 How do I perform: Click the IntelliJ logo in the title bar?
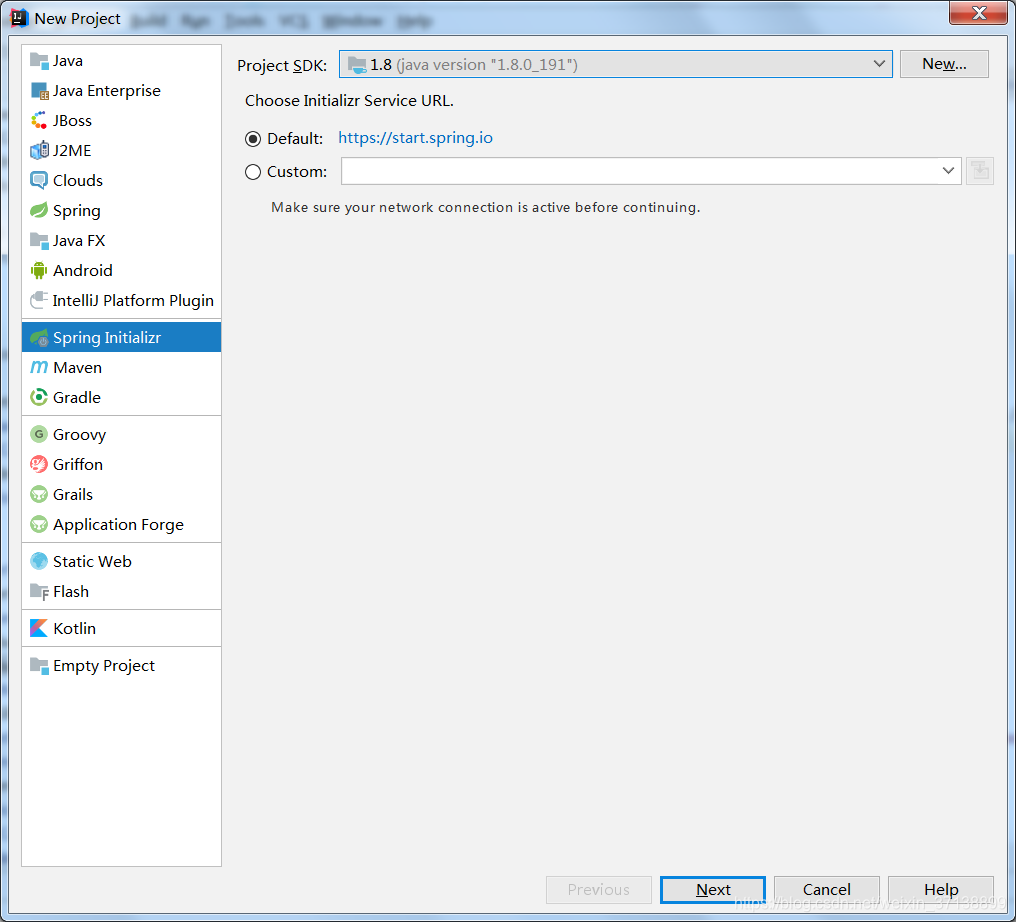point(19,18)
